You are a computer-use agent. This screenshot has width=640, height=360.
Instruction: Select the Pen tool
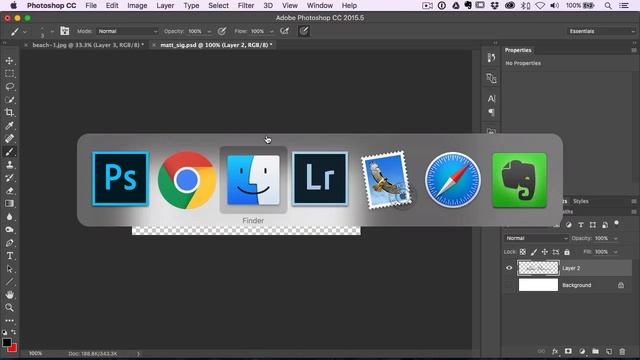(x=9, y=243)
